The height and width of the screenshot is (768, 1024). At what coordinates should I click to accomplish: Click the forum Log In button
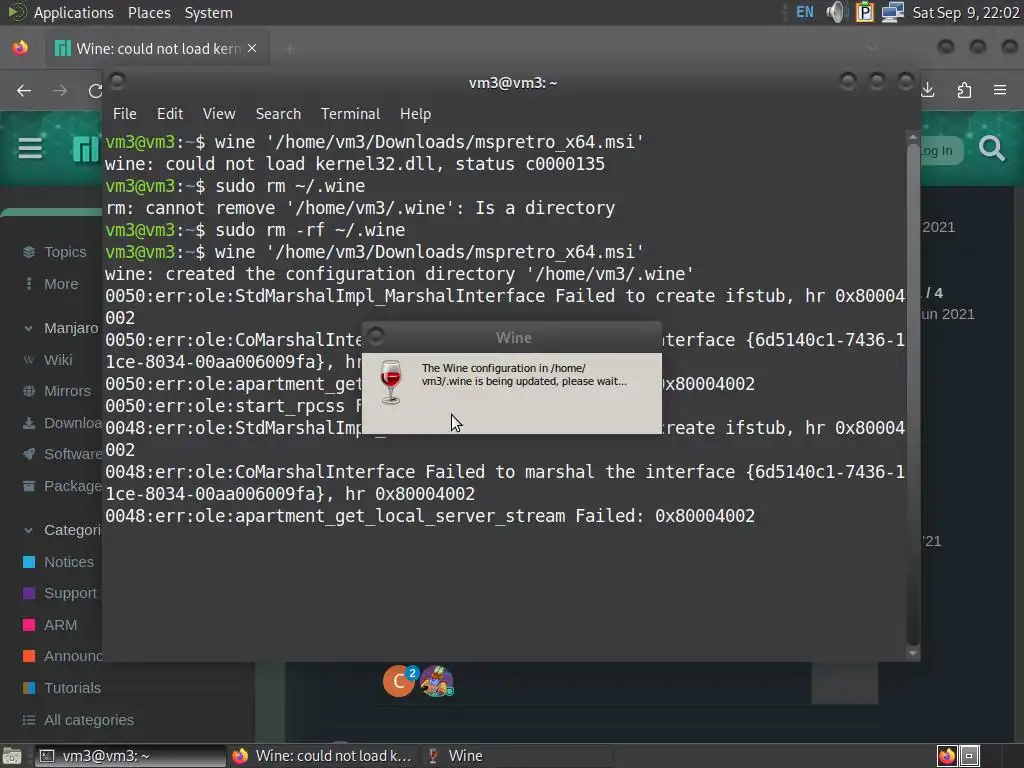pos(938,151)
